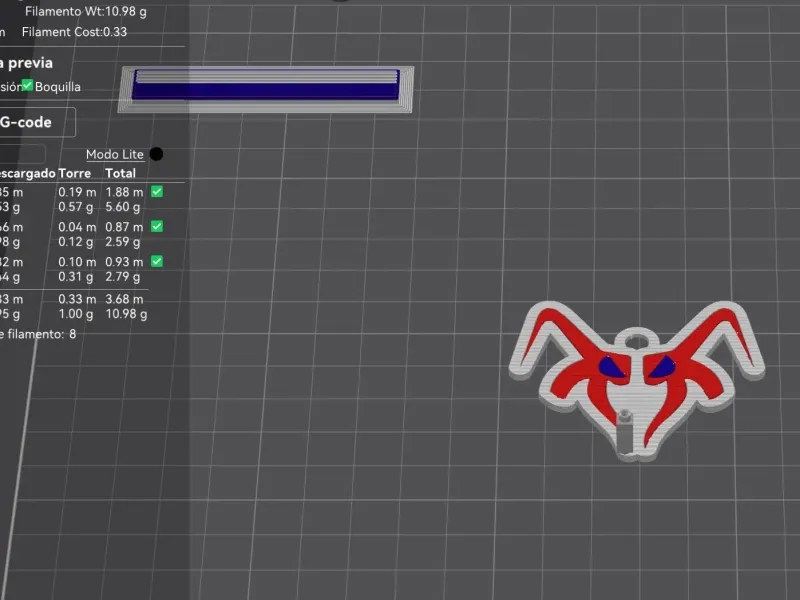Select the 0.10 m tower value
The height and width of the screenshot is (600, 800).
[x=77, y=262]
